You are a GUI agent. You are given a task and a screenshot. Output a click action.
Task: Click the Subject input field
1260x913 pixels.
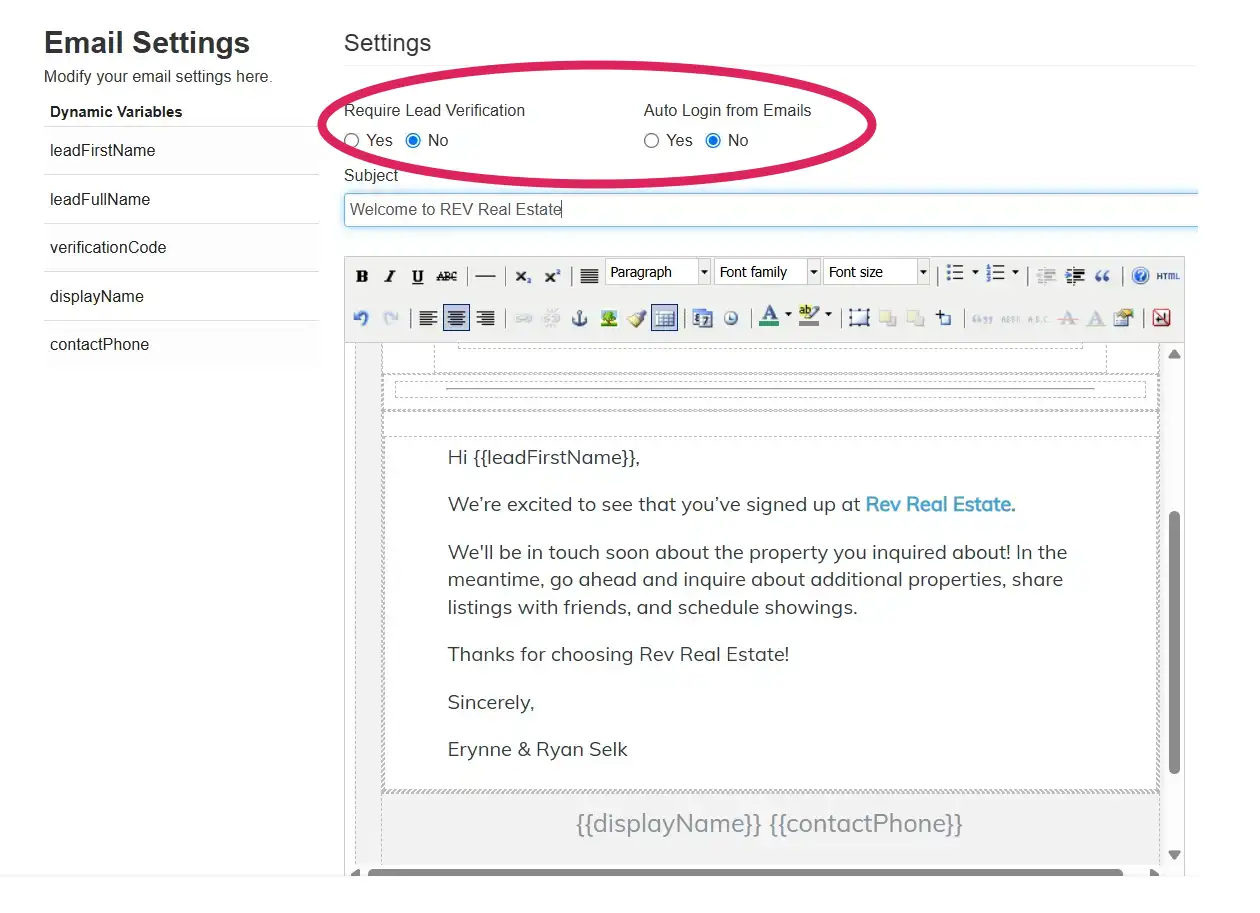pos(771,210)
